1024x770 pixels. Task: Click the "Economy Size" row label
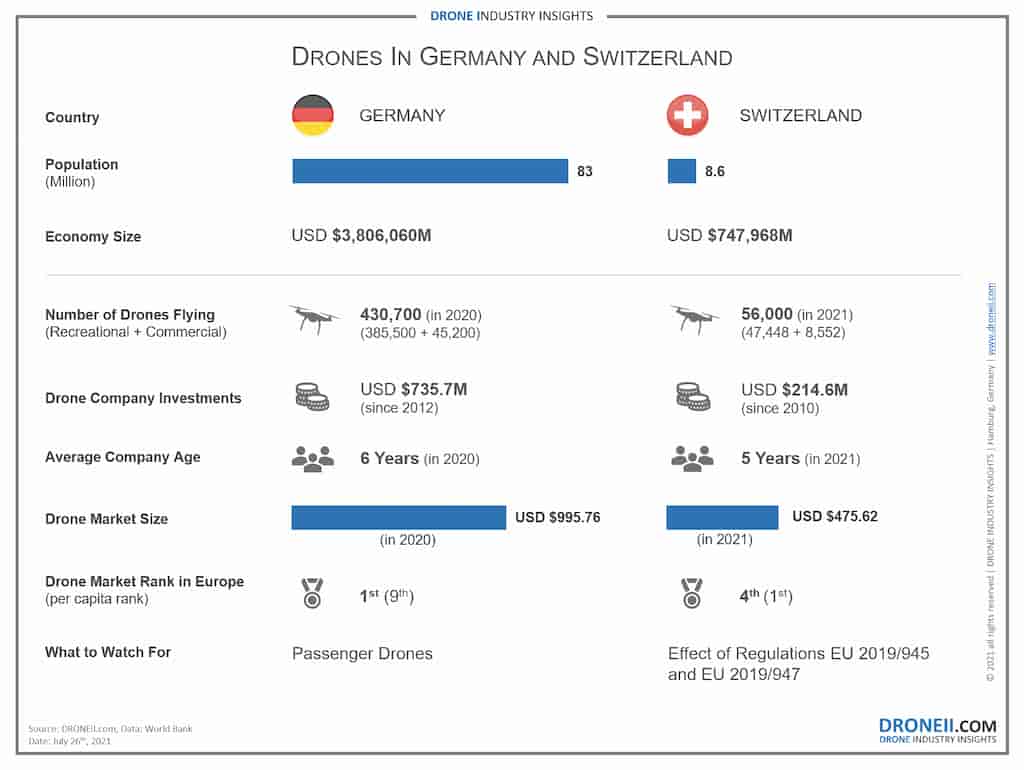[x=93, y=236]
